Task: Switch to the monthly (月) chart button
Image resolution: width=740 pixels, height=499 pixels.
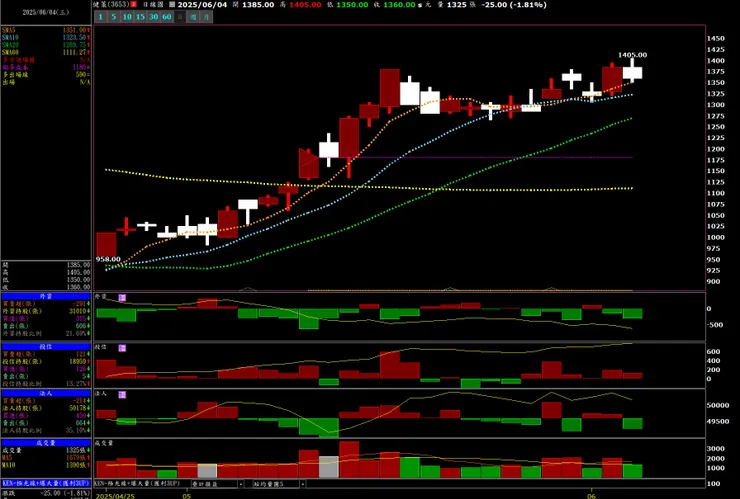Action: click(206, 17)
